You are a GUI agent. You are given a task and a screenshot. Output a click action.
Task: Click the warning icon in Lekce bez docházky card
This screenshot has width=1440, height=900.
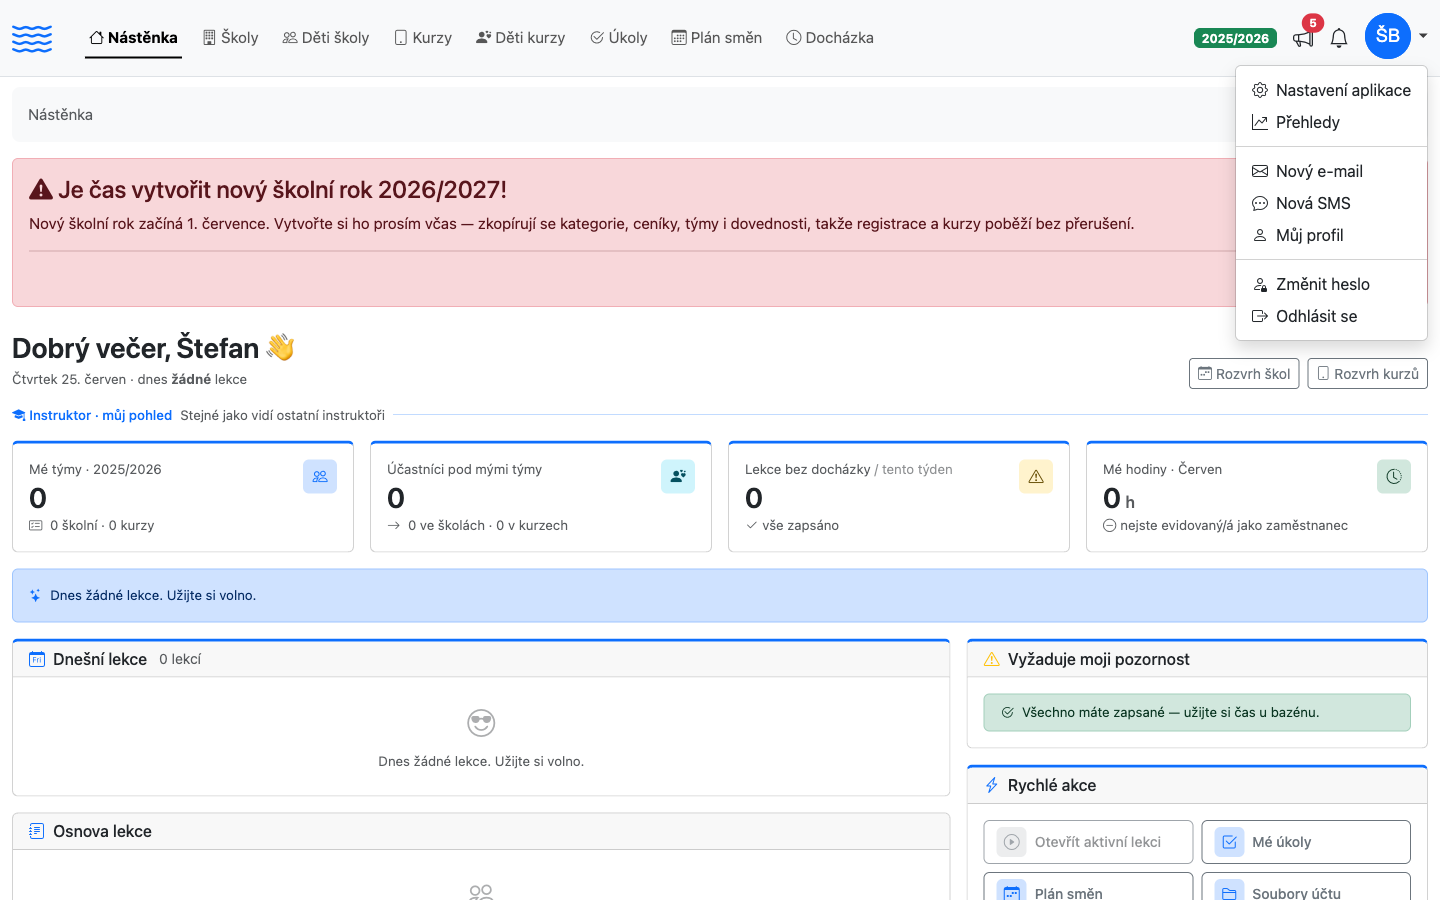1036,477
